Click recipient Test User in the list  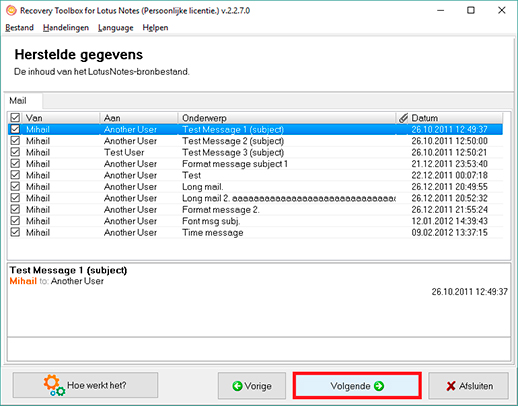pos(124,152)
